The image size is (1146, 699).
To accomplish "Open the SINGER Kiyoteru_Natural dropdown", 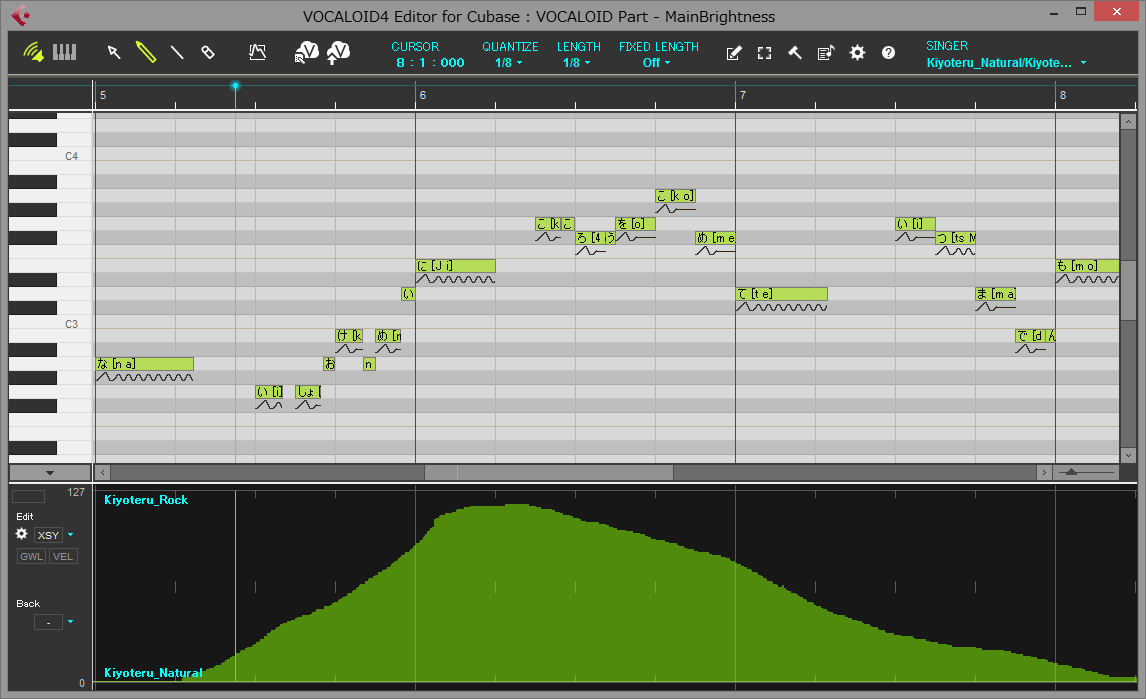I will (x=1006, y=63).
